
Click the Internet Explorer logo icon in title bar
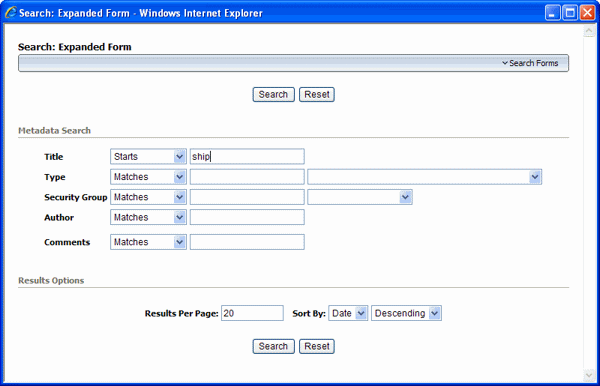(11, 13)
